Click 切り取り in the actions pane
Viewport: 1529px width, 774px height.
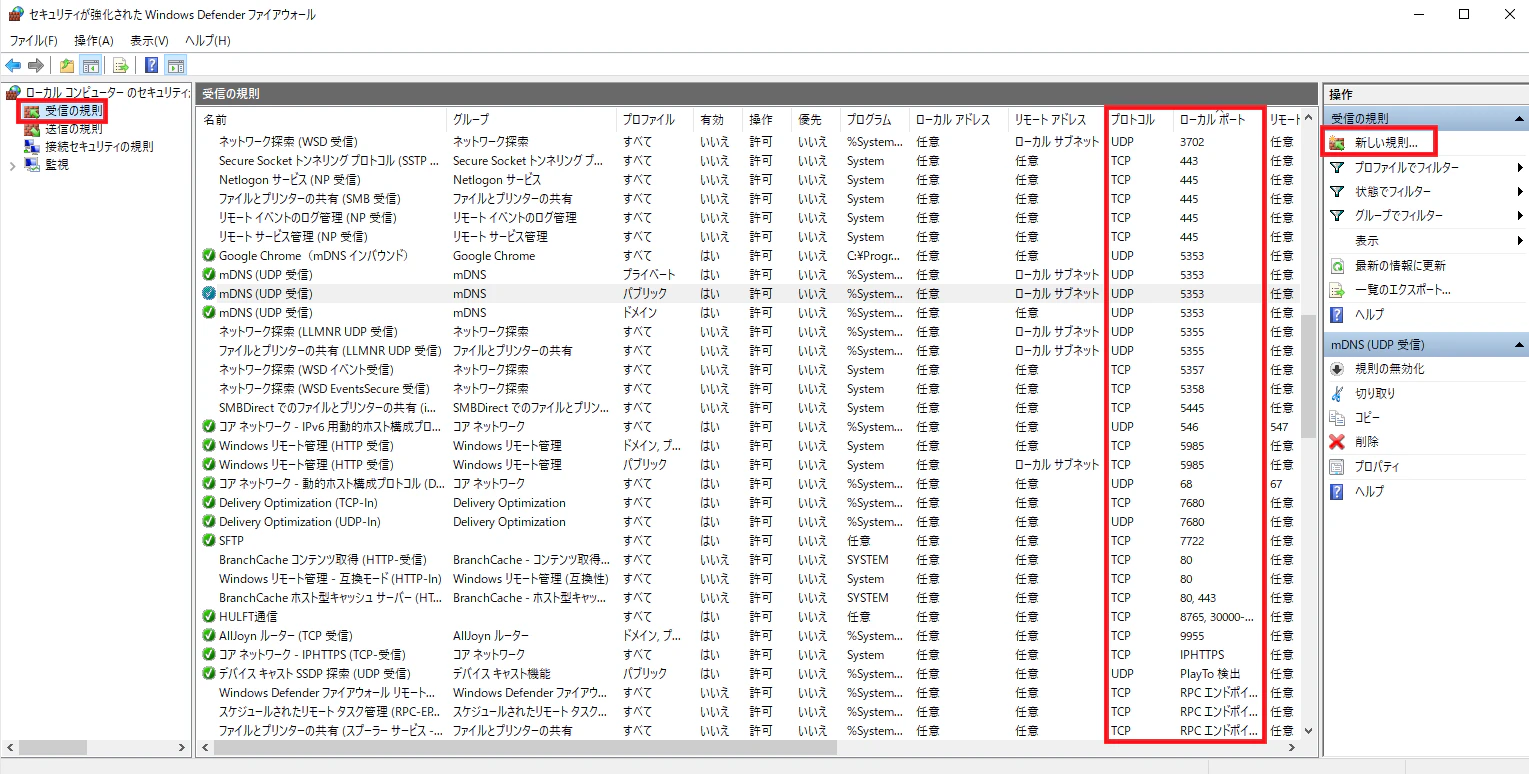click(x=1375, y=394)
